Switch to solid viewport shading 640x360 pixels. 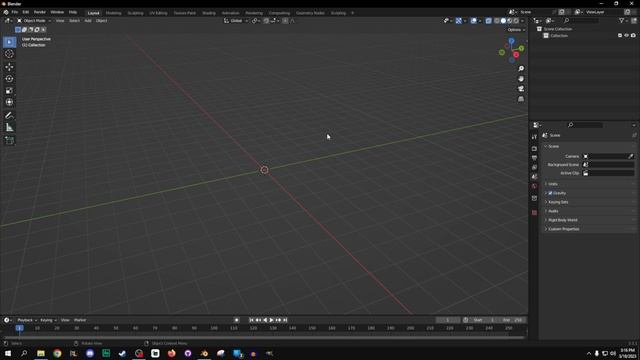pyautogui.click(x=503, y=21)
